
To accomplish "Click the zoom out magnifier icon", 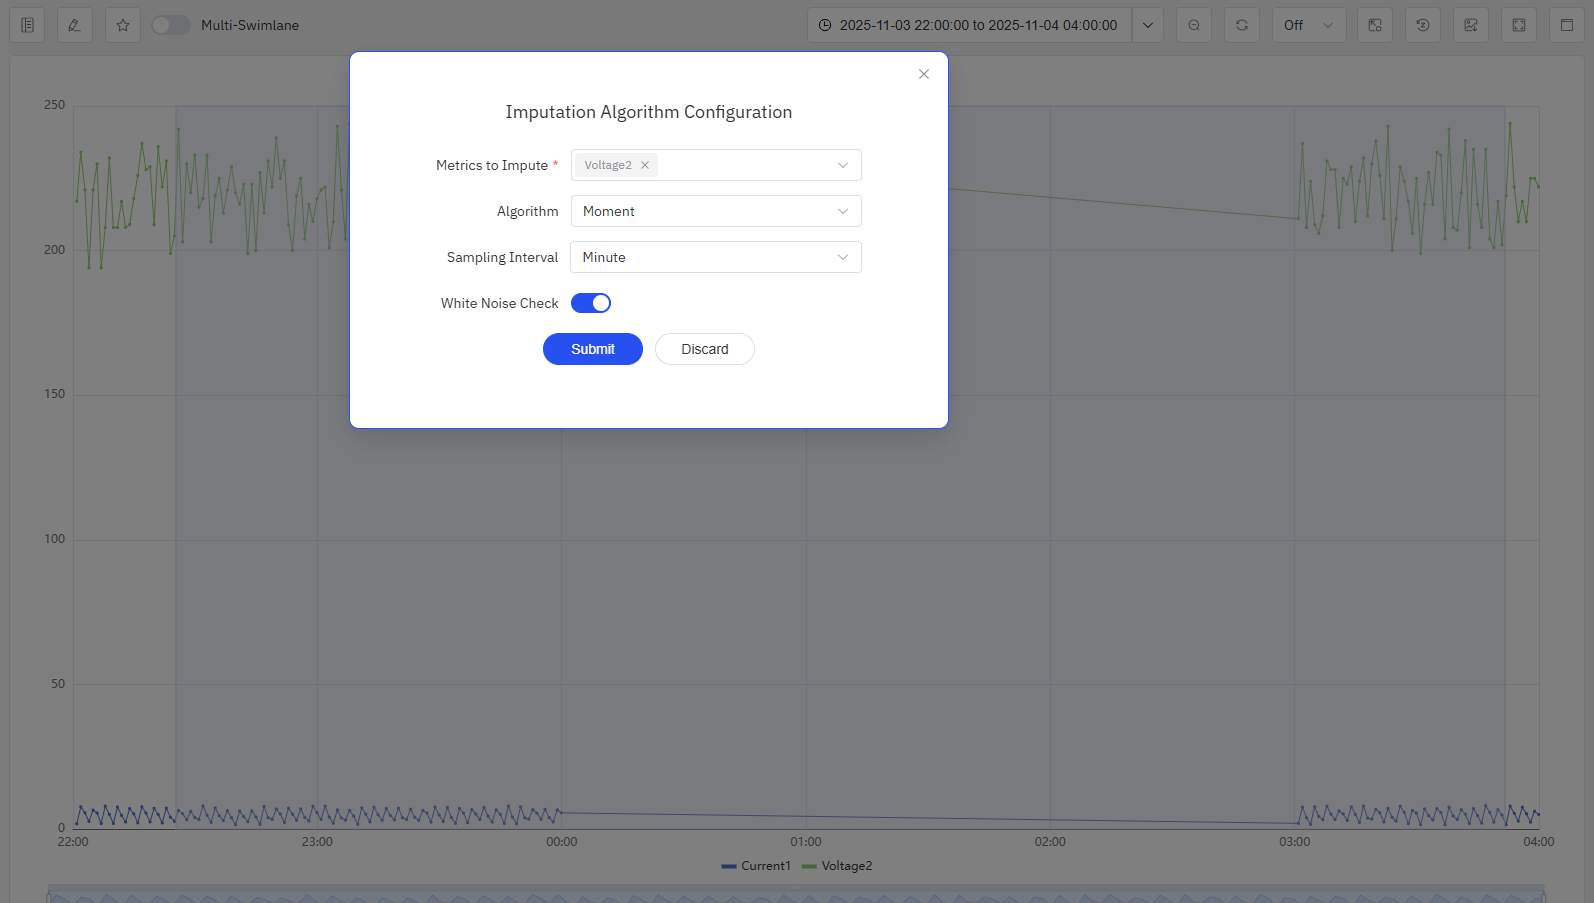I will coord(1194,25).
